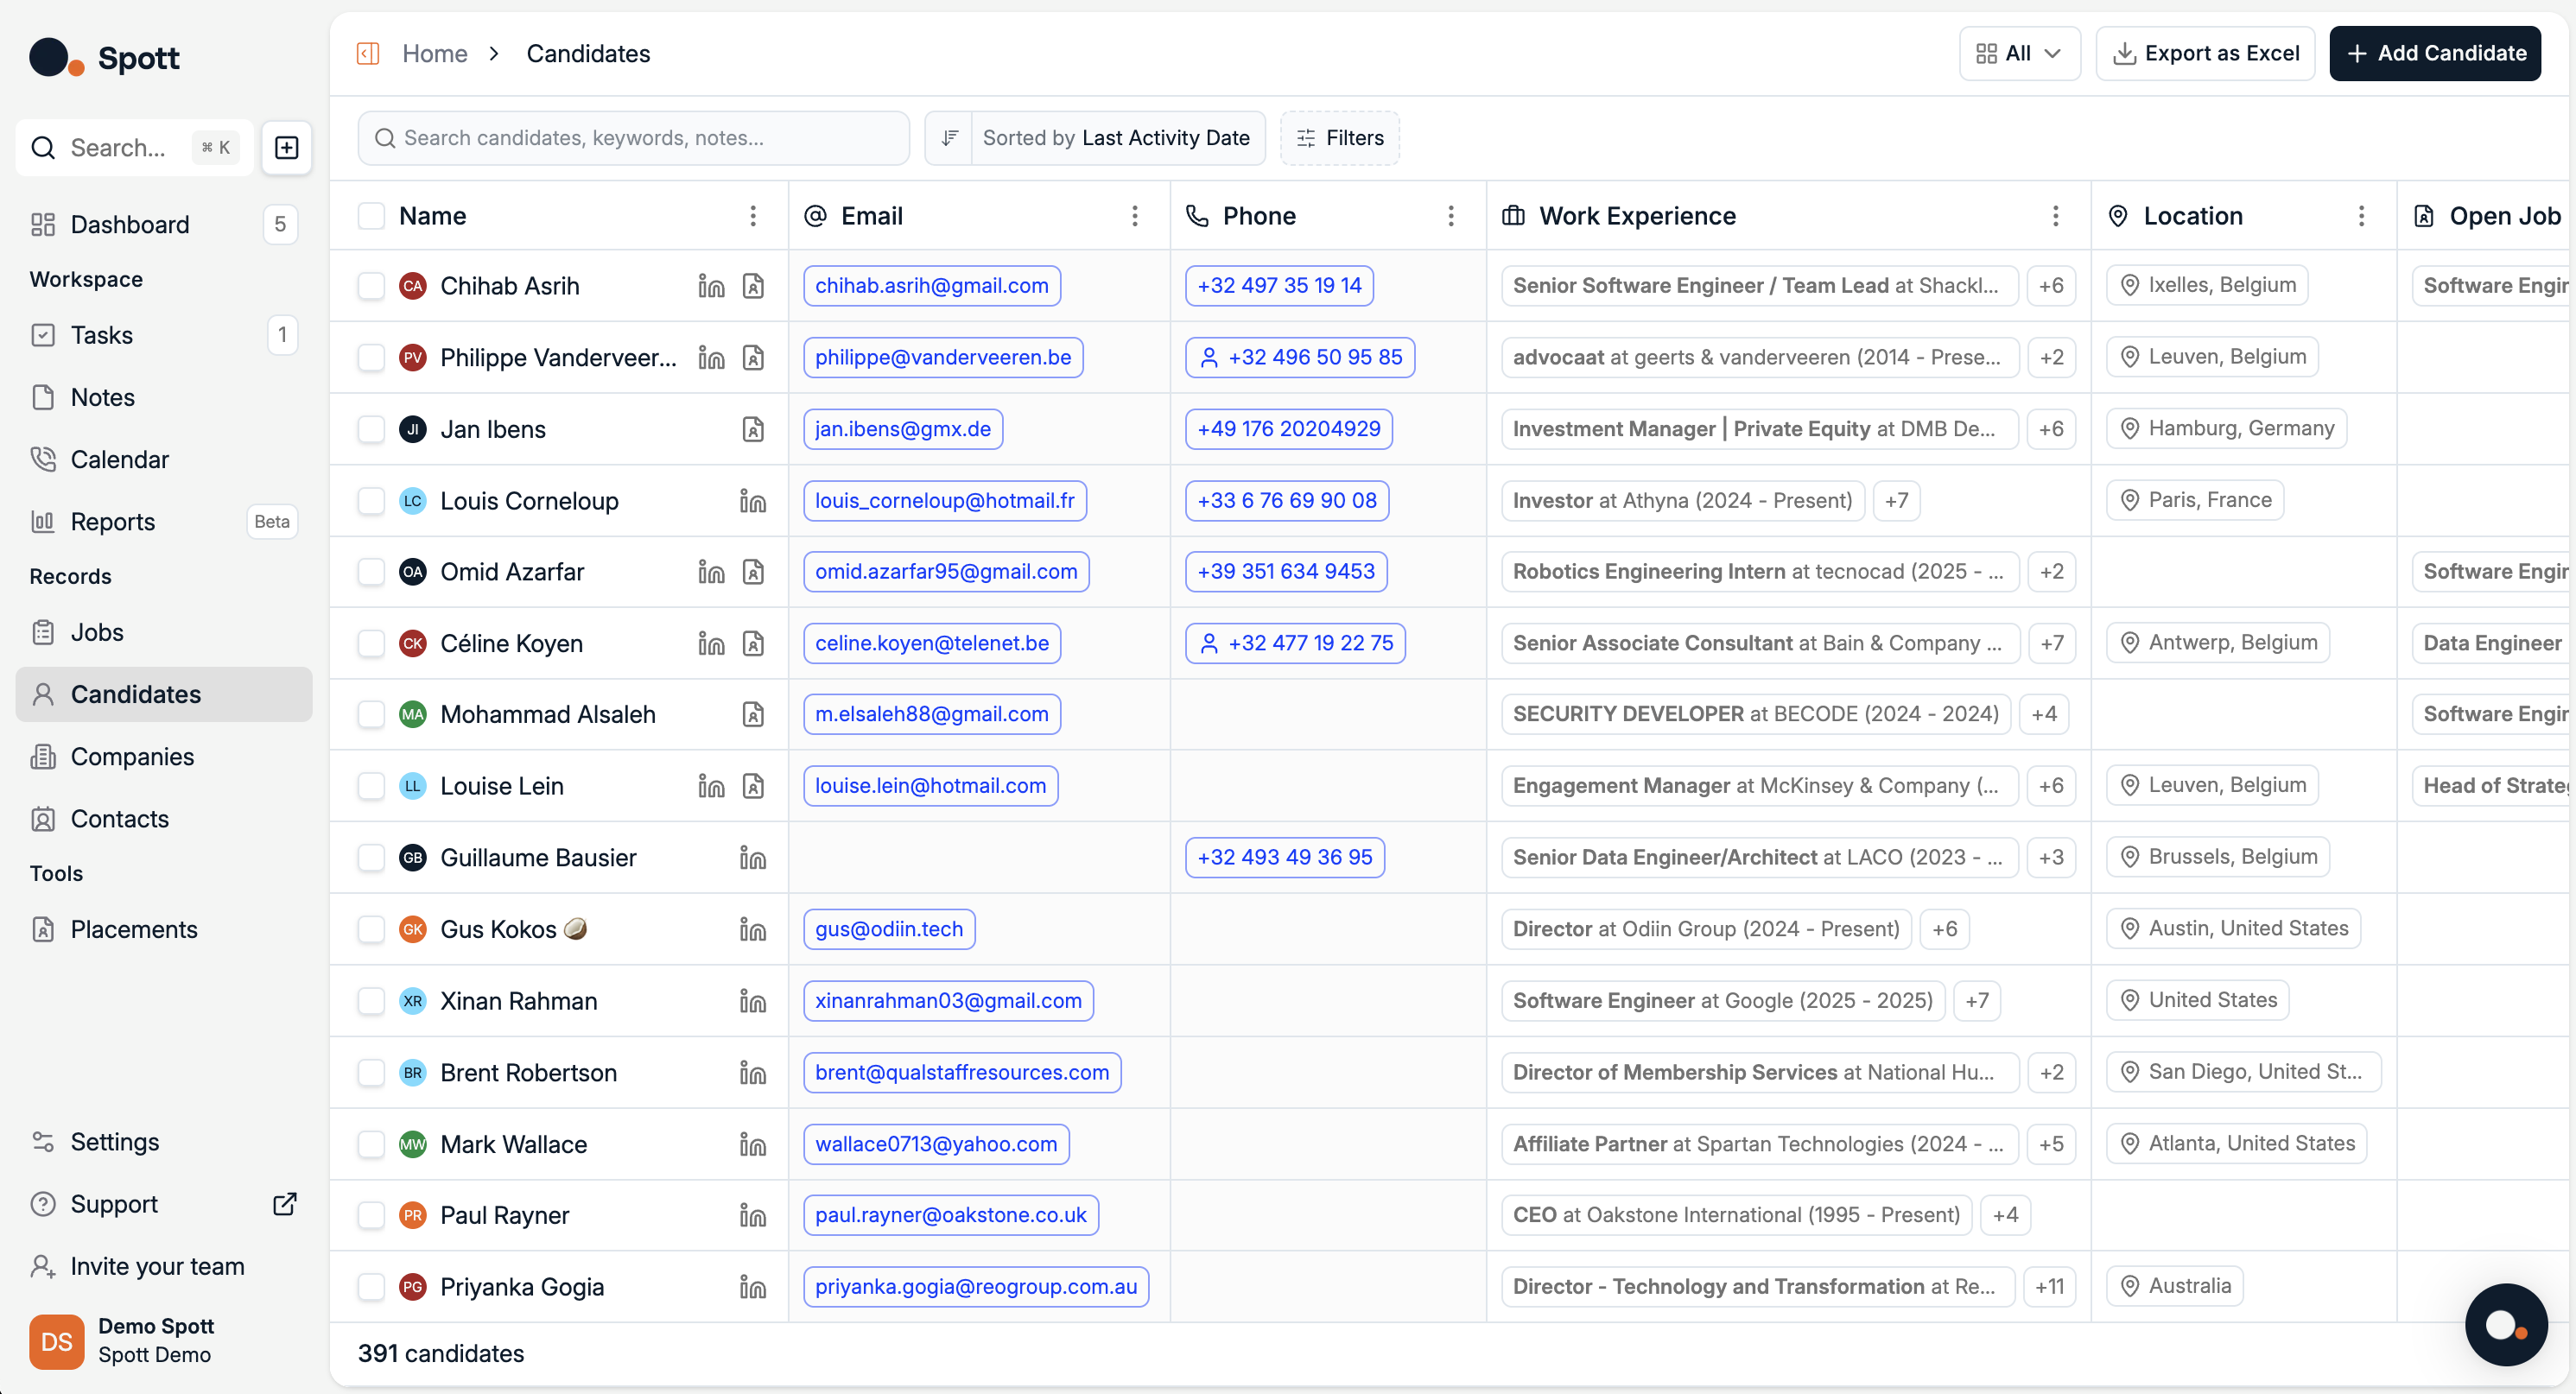Open Jobs in the sidebar
The height and width of the screenshot is (1394, 2576).
pyautogui.click(x=97, y=632)
